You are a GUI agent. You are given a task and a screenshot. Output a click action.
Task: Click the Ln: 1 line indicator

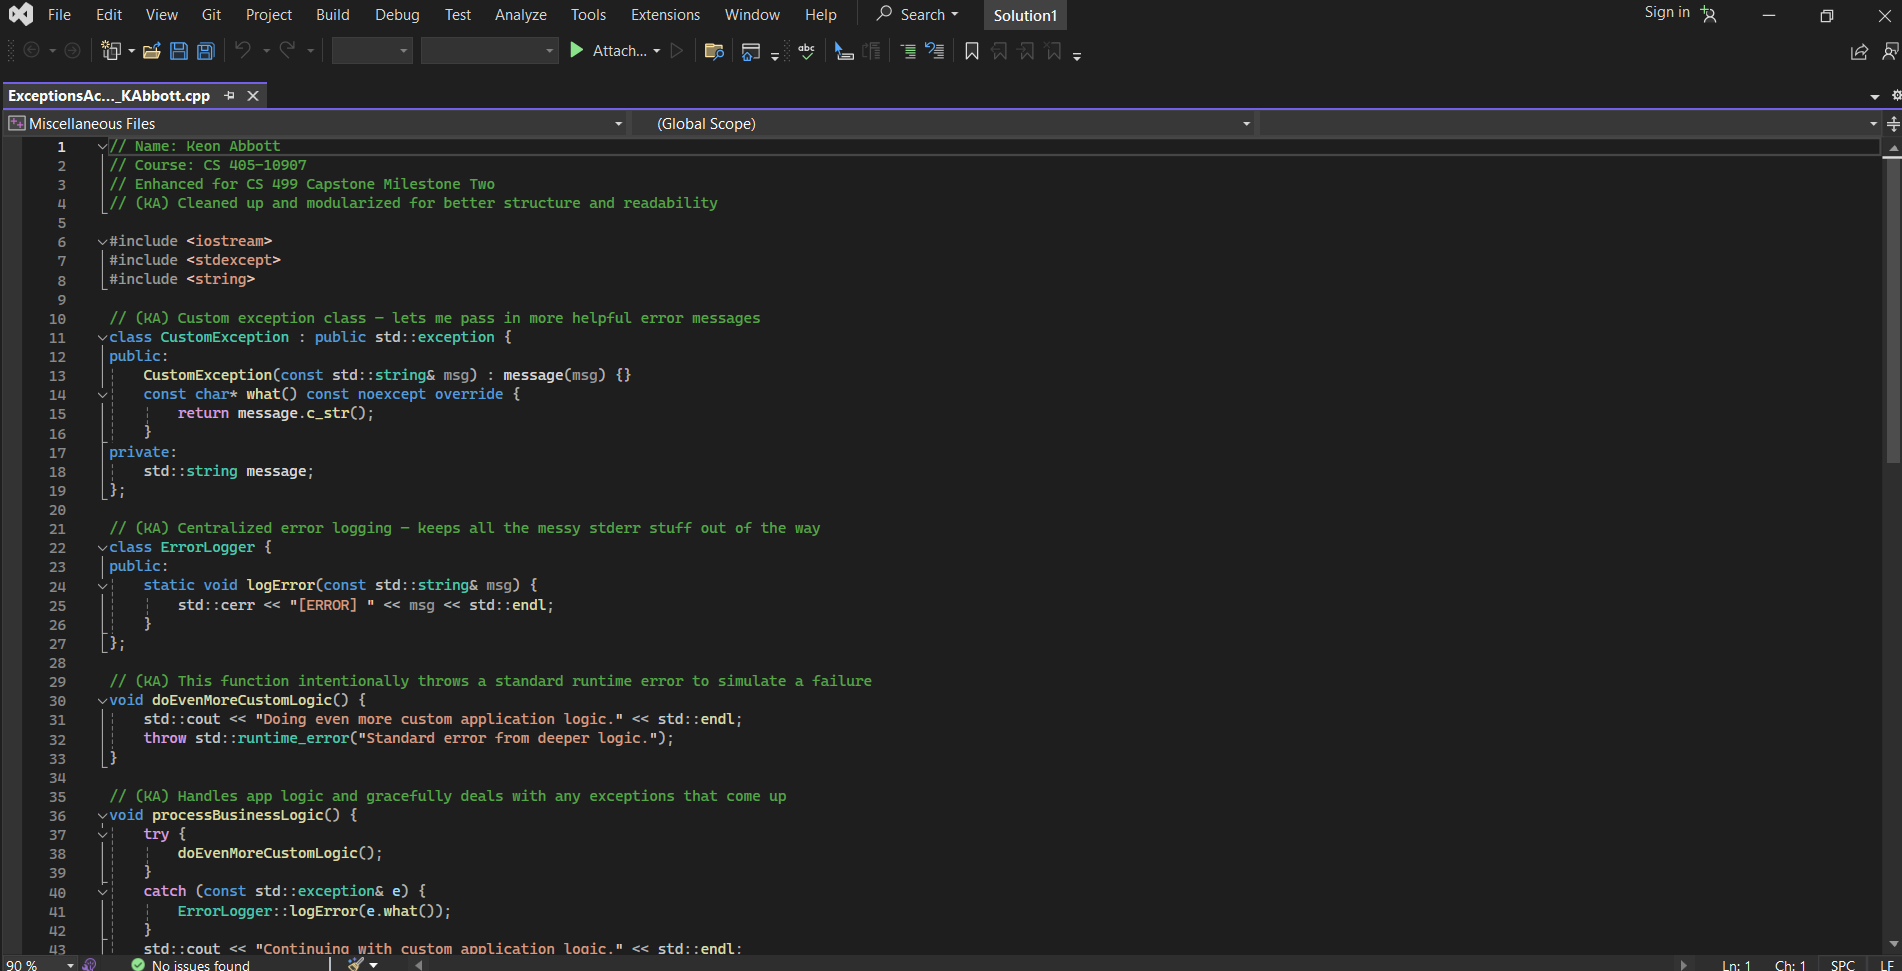click(x=1737, y=965)
